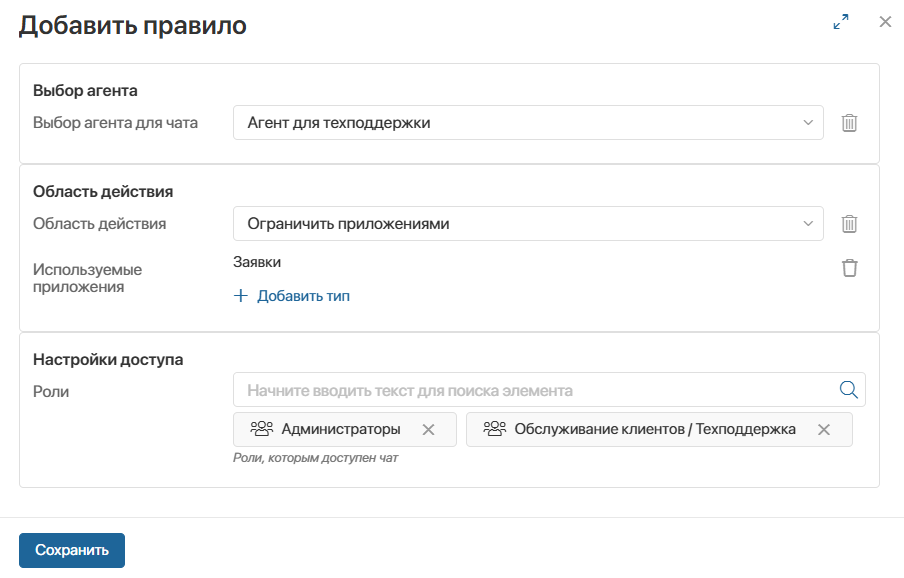This screenshot has height=578, width=904.
Task: Click the Обслуживание клиентов / Техподдержка role chip
Action: tap(654, 429)
